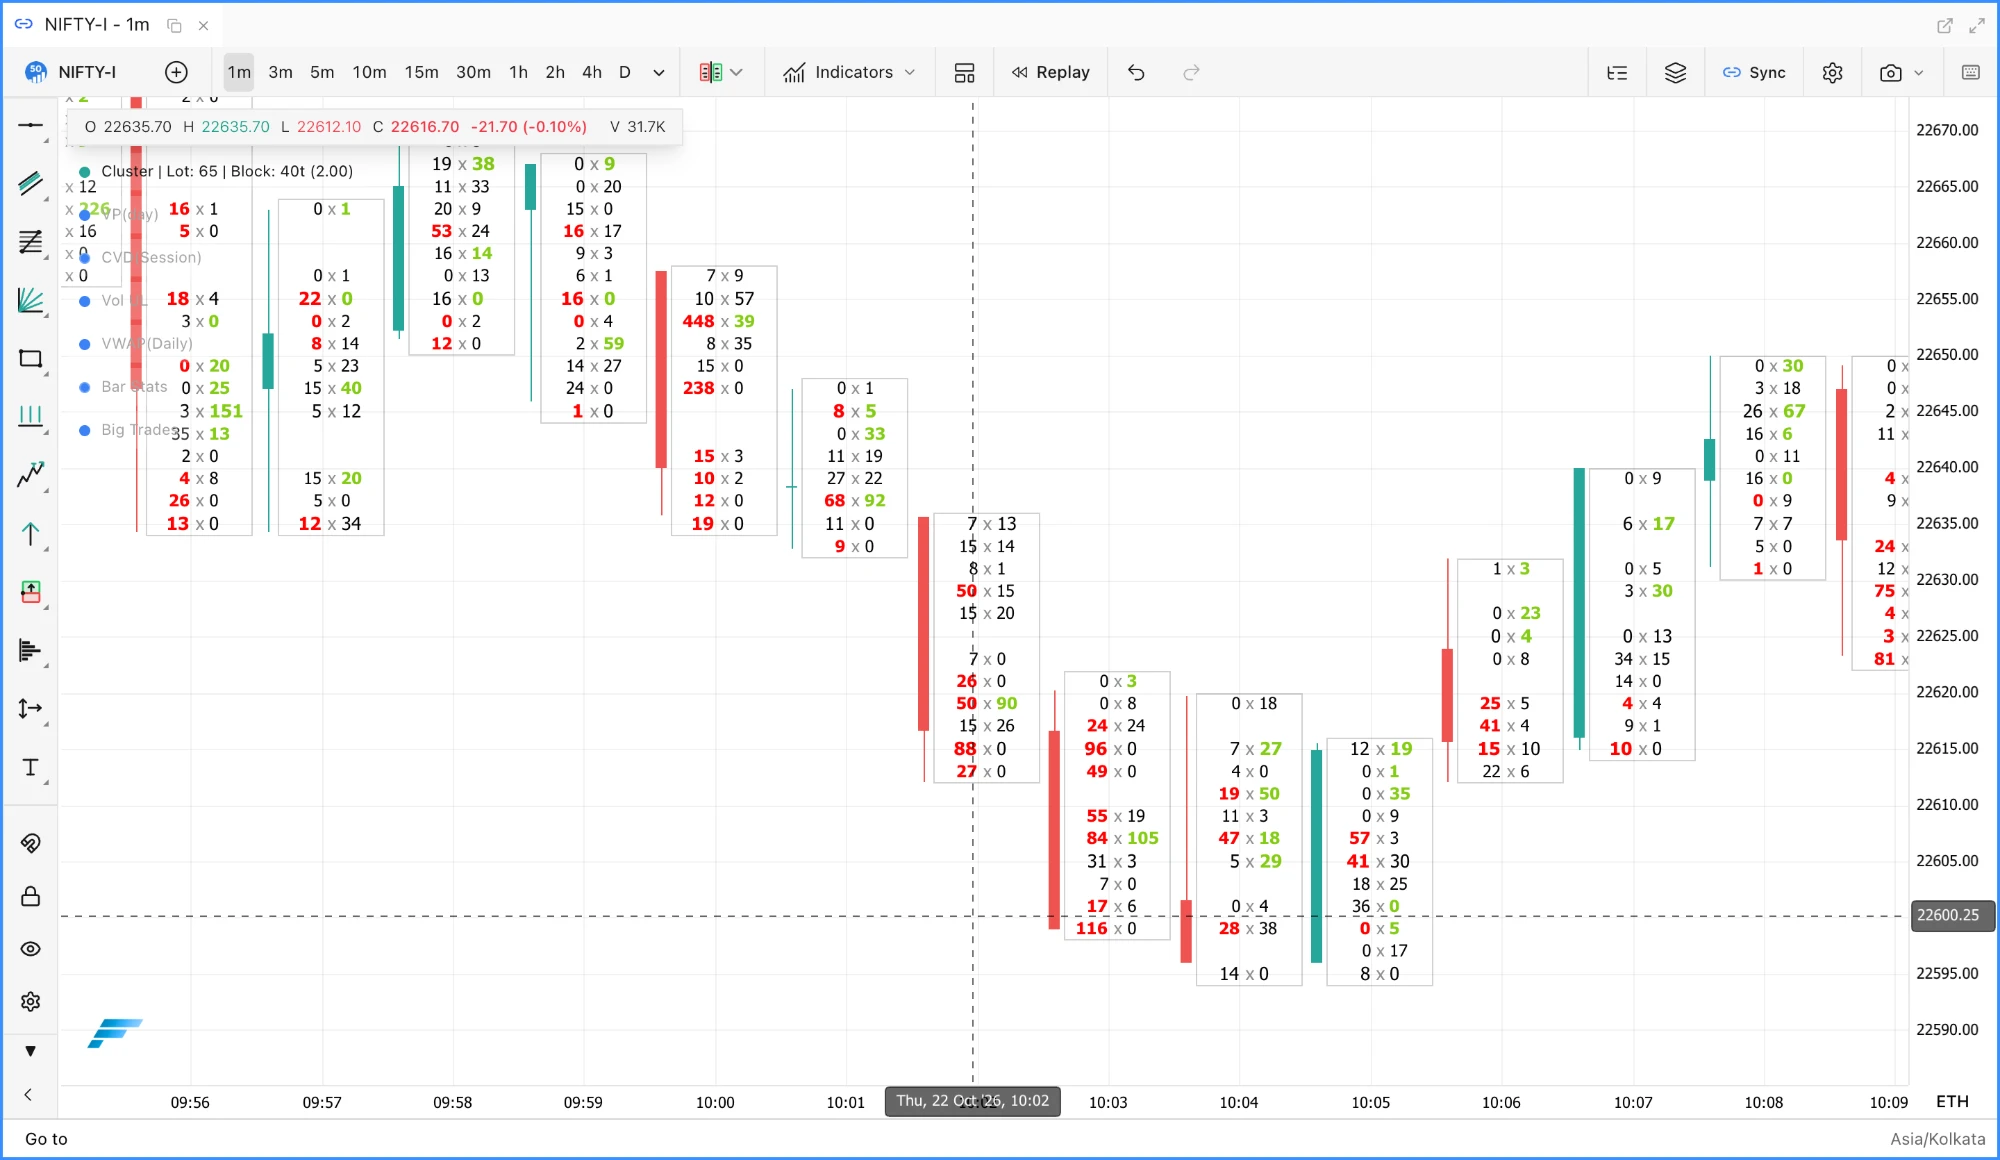Viewport: 2000px width, 1160px height.
Task: Open the object tree list panel
Action: (1617, 72)
